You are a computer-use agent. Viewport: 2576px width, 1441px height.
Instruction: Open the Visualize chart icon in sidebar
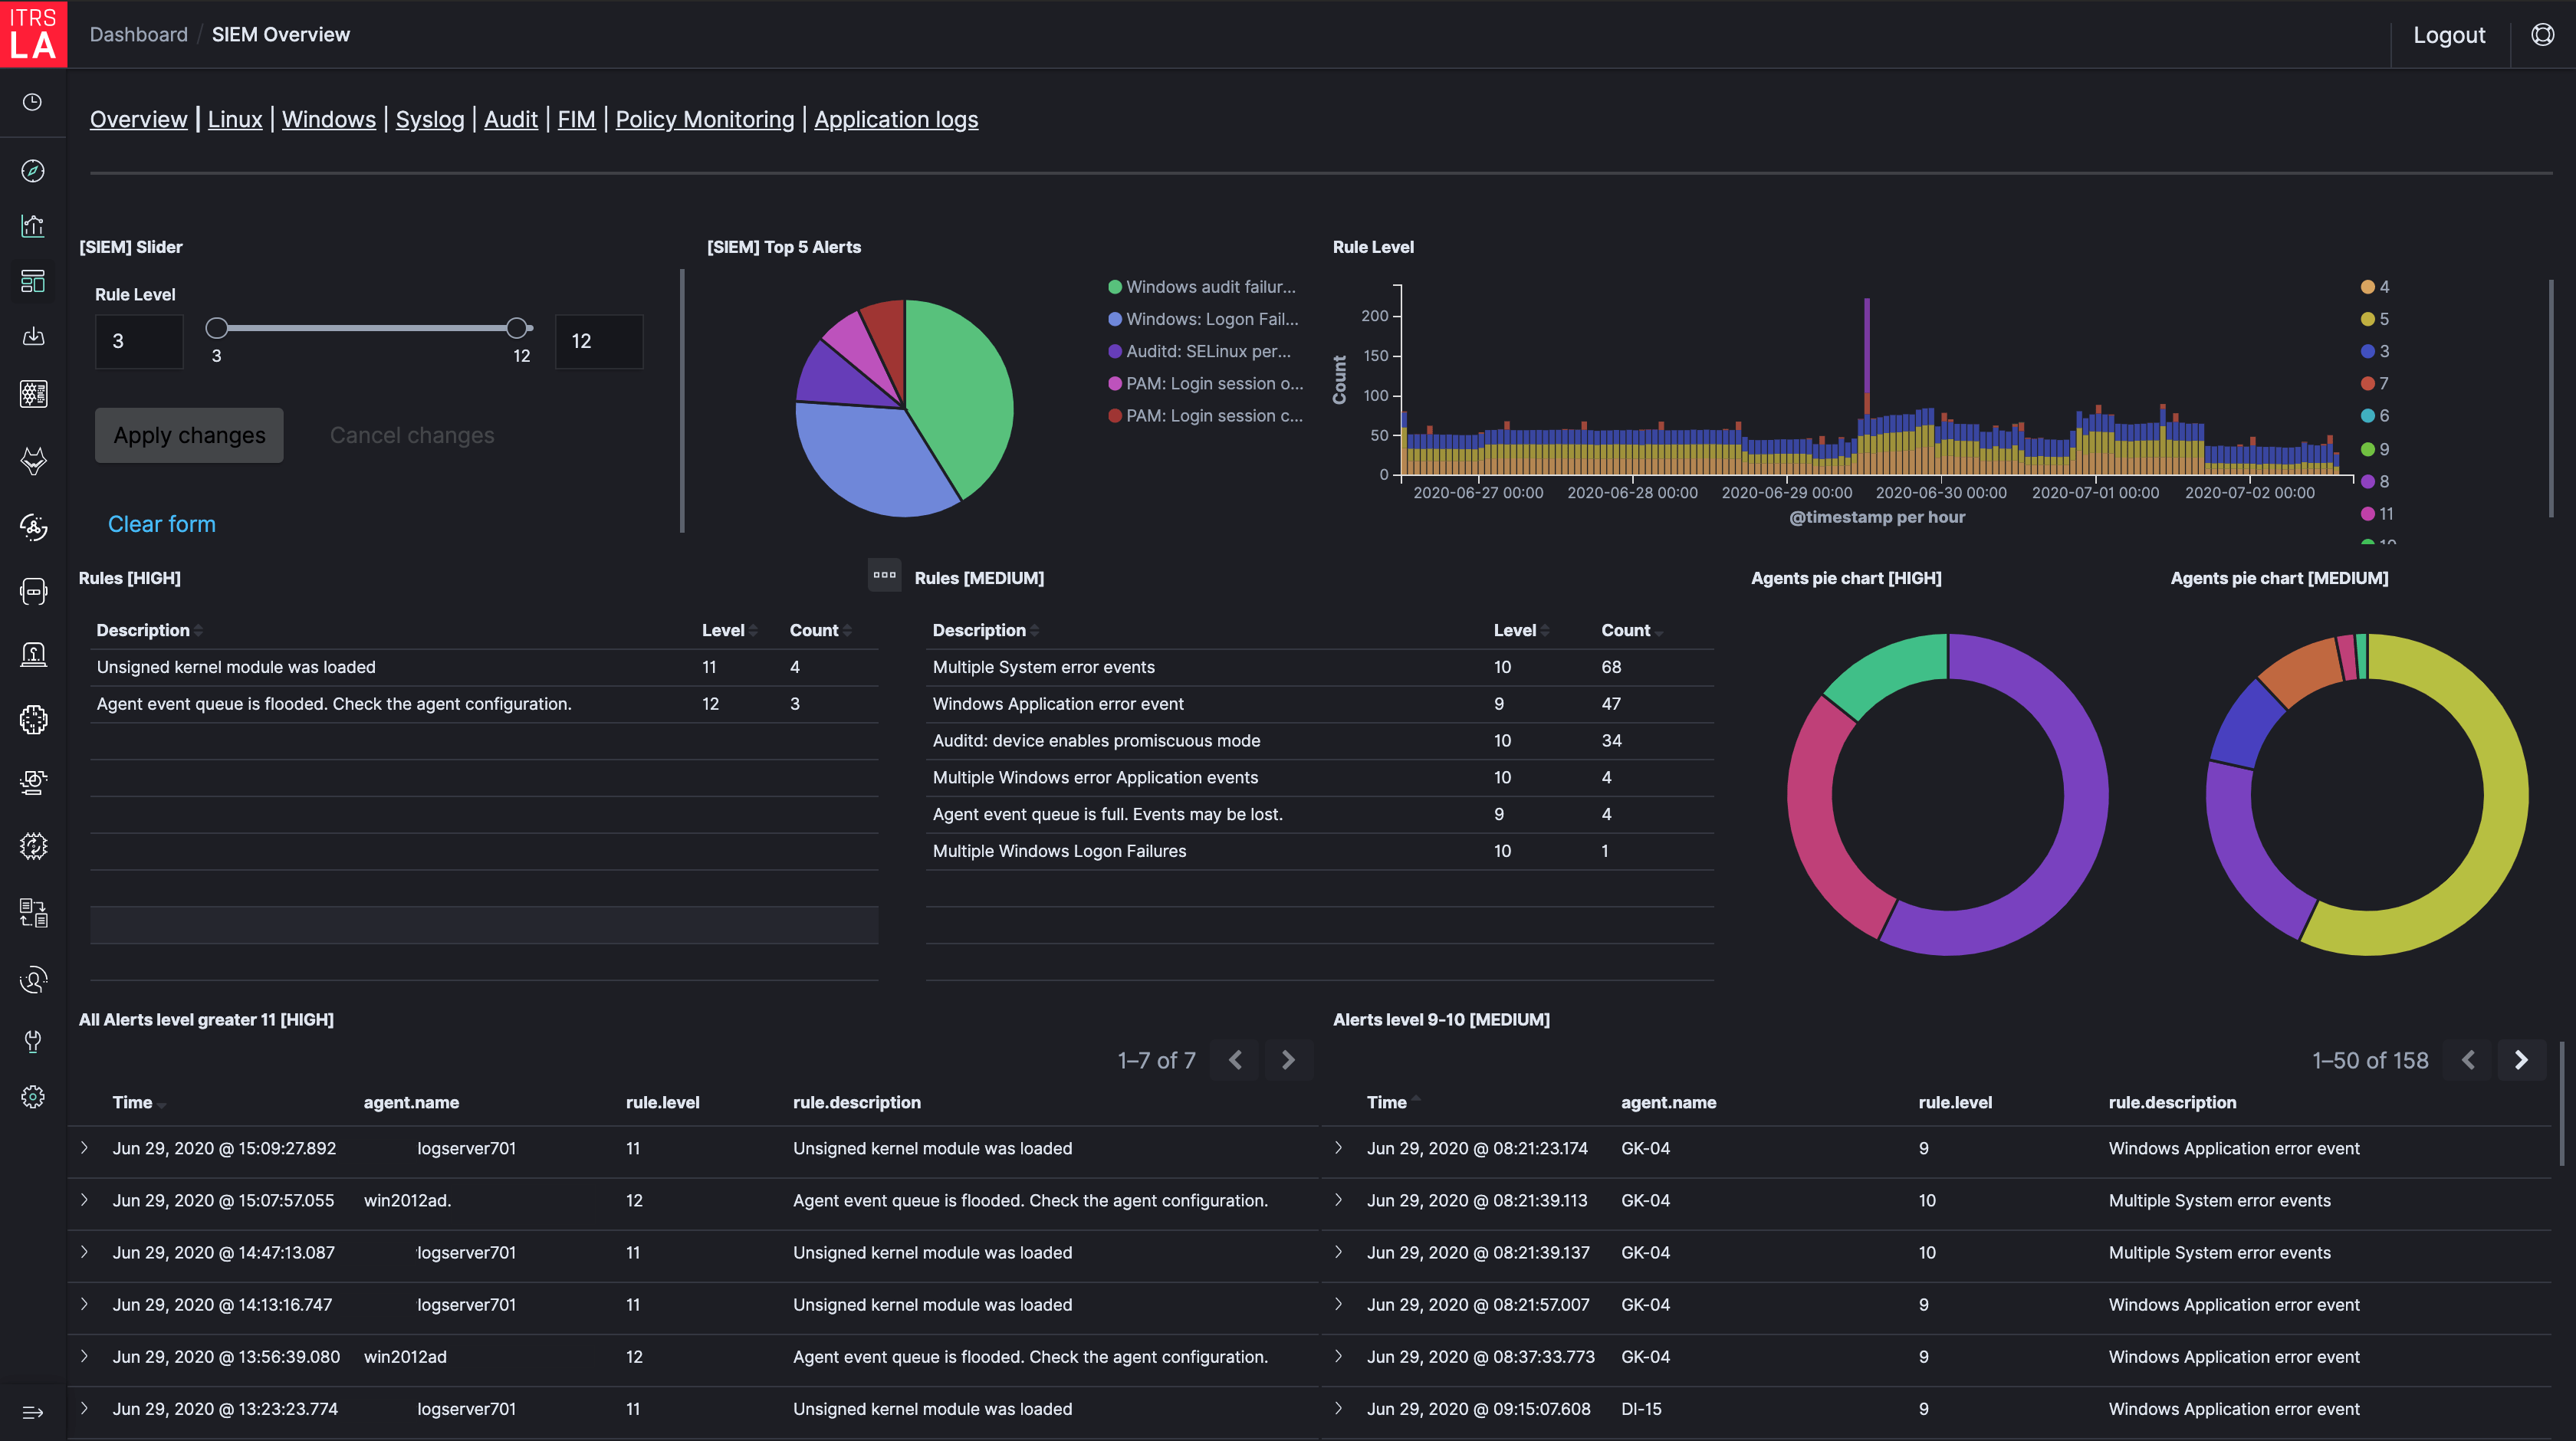33,226
